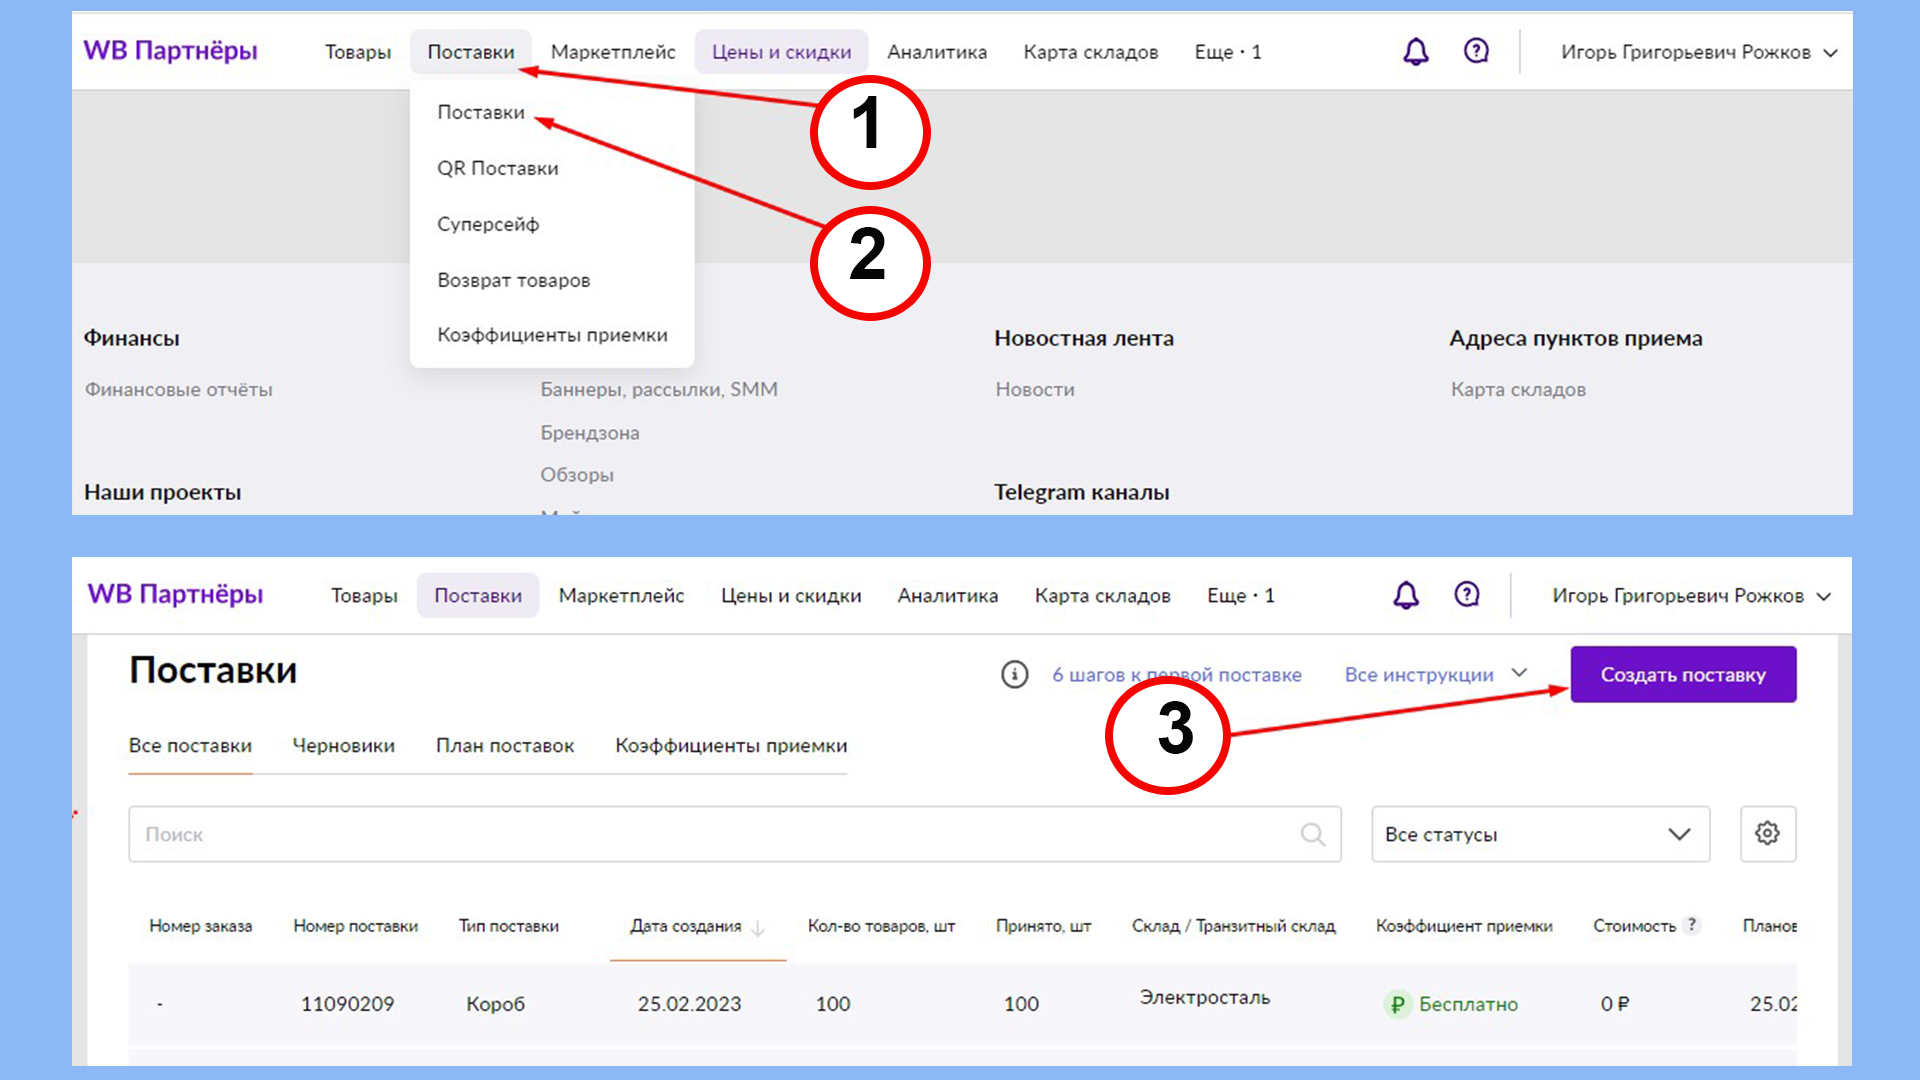Switch to Черновики tab
This screenshot has width=1920, height=1080.
tap(343, 746)
